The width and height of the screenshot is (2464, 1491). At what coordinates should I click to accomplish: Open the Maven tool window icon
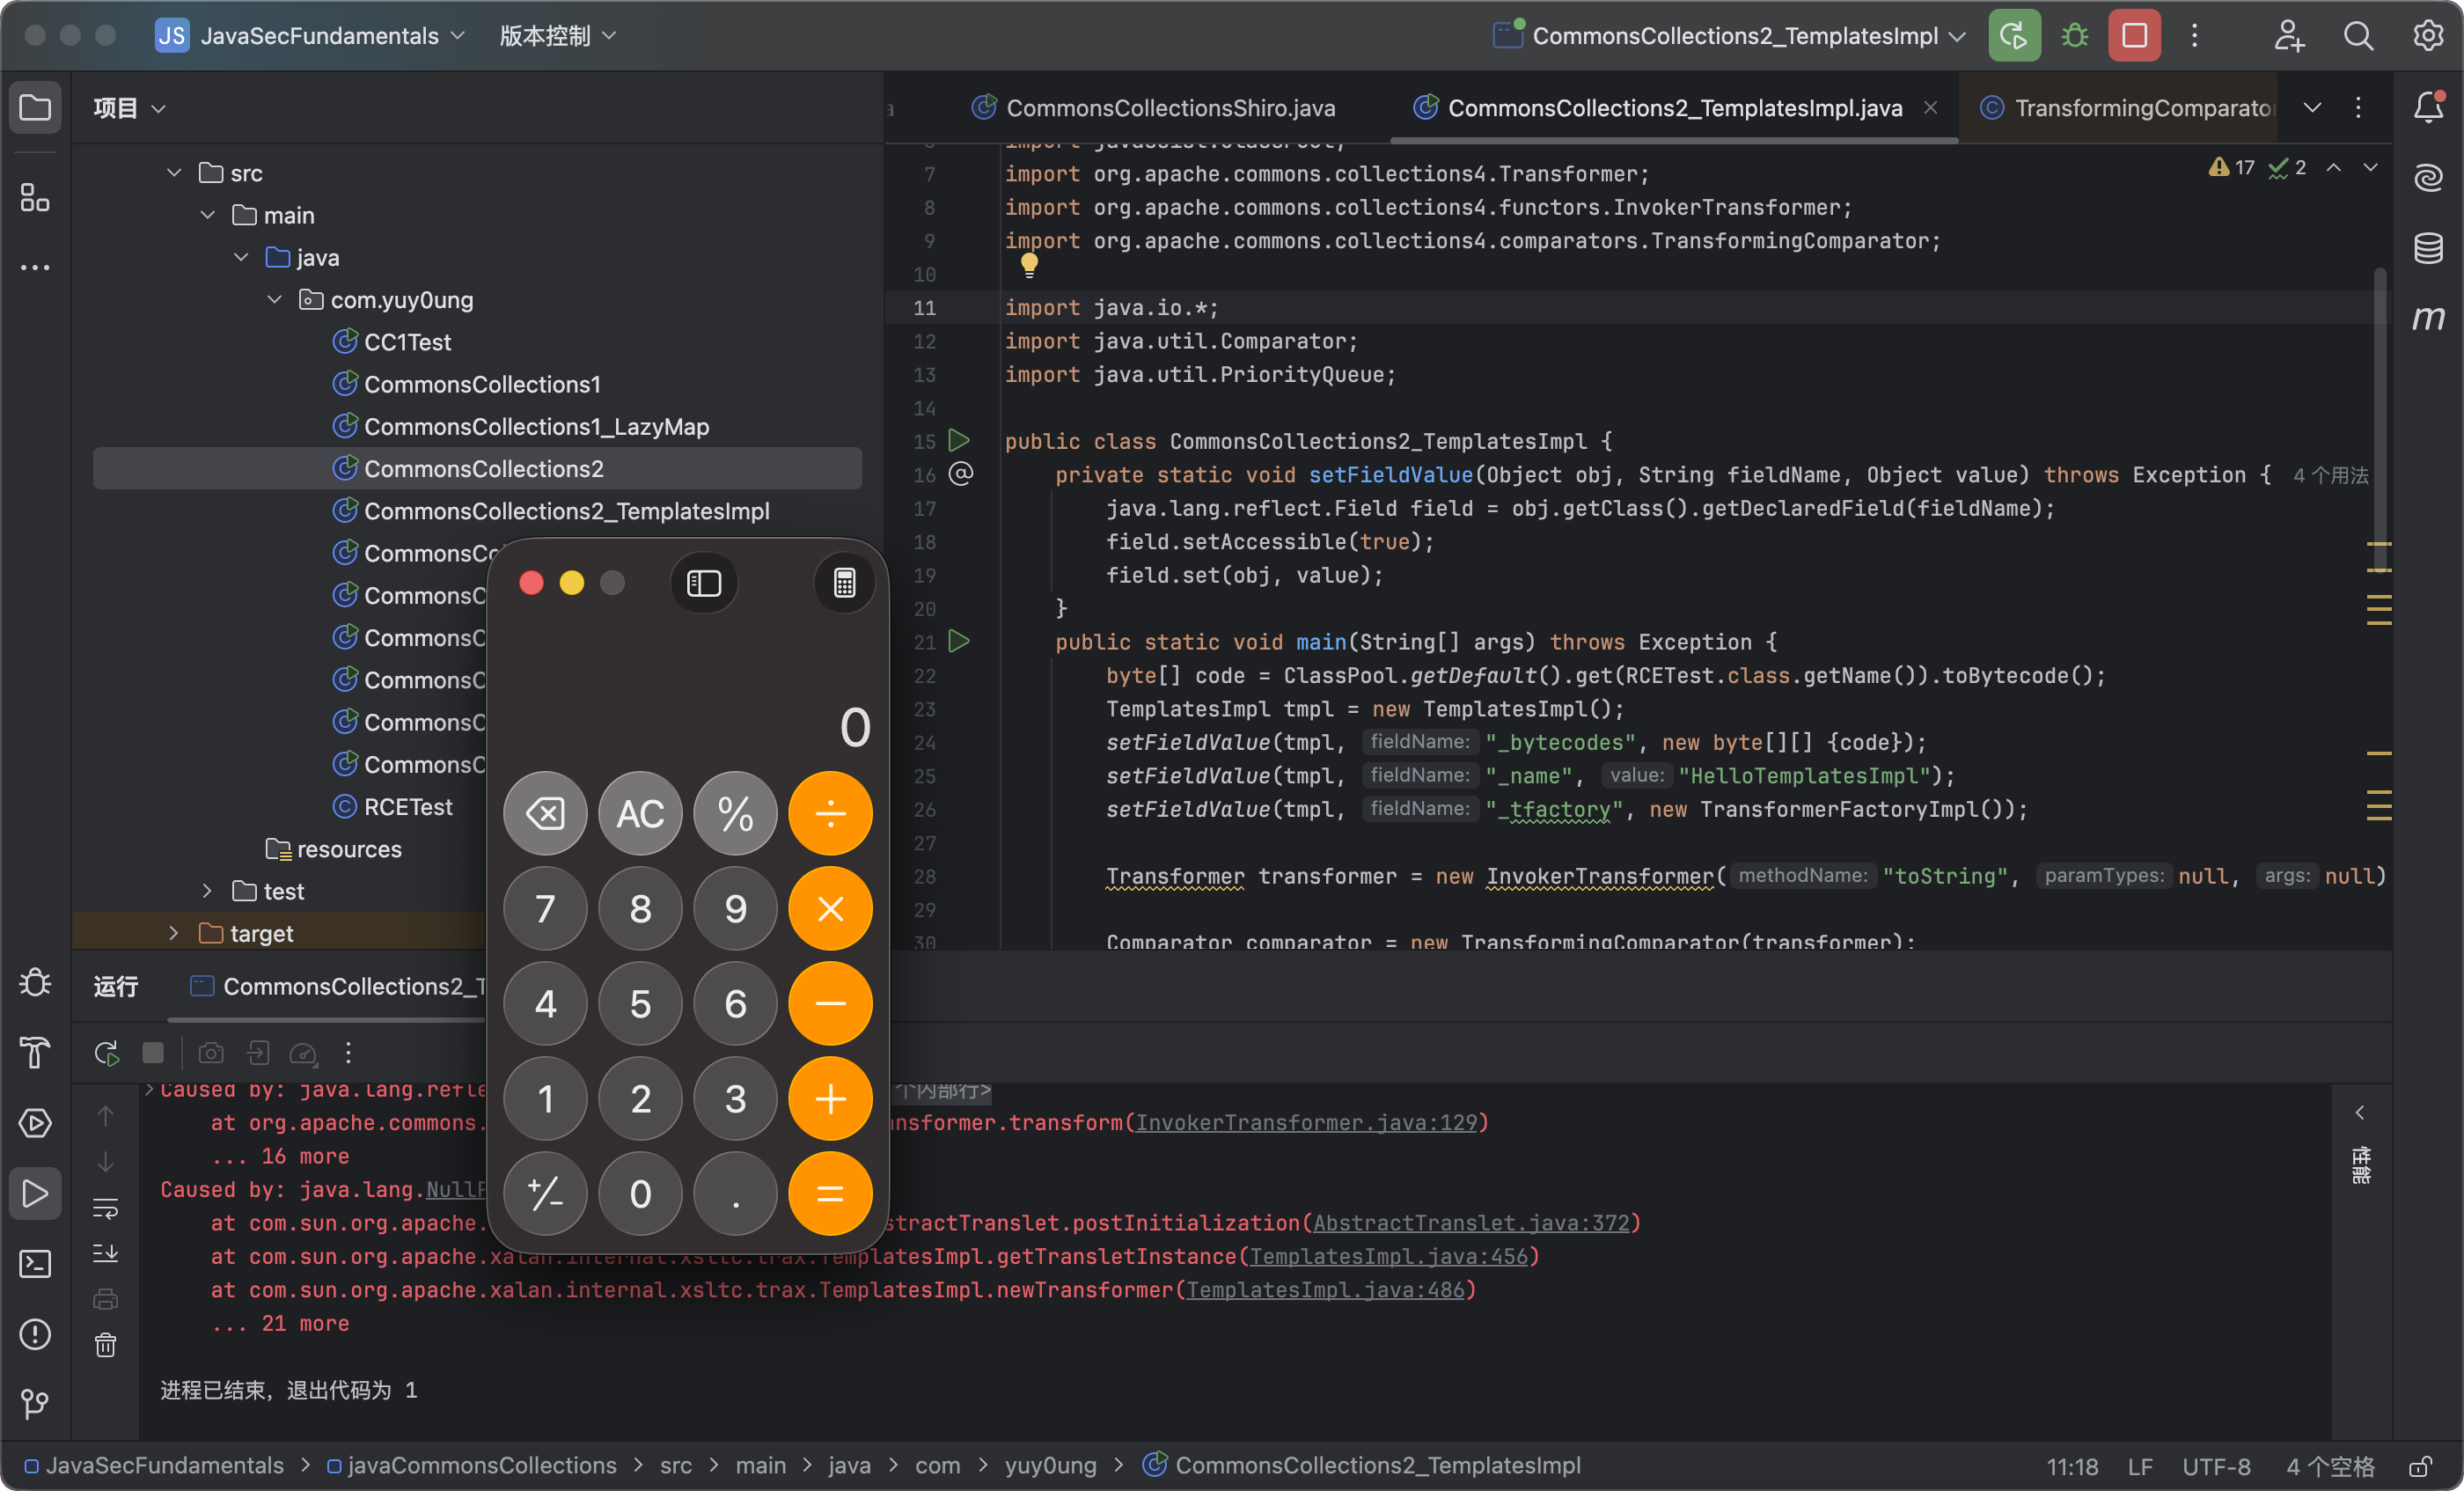[2428, 319]
